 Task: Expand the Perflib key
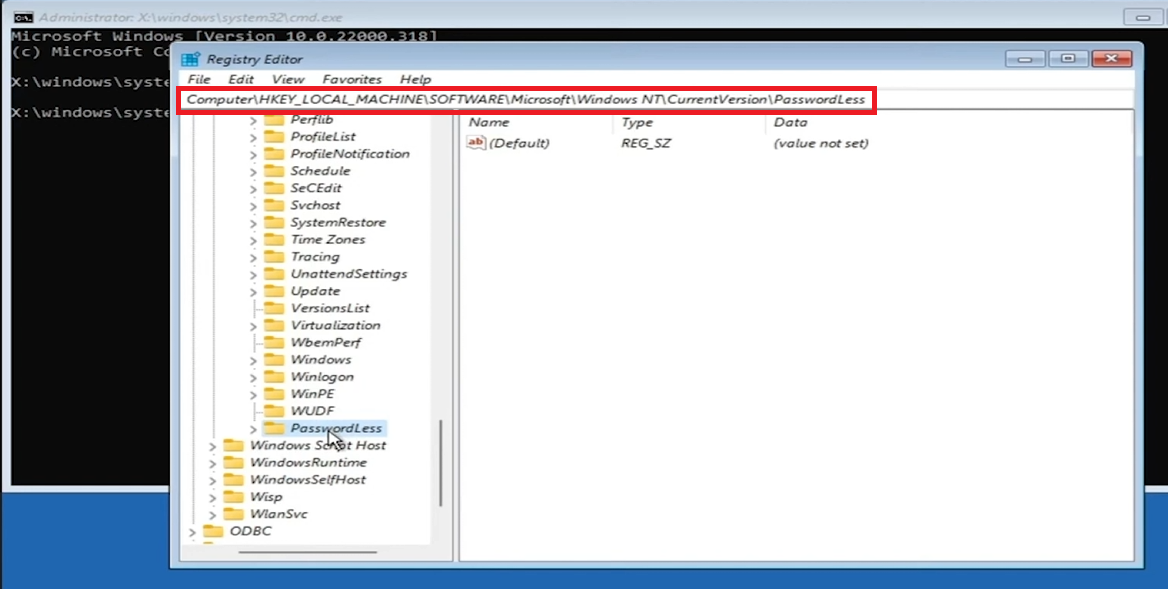pyautogui.click(x=253, y=120)
